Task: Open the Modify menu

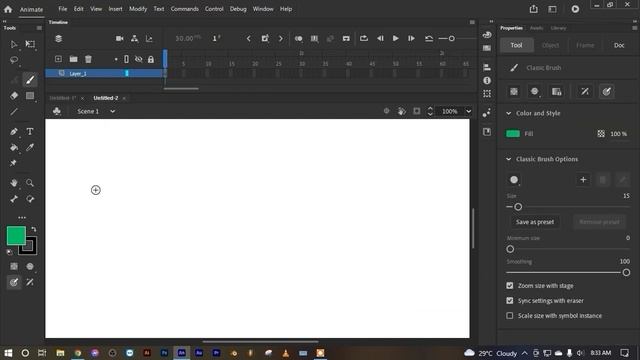Action: tap(138, 9)
